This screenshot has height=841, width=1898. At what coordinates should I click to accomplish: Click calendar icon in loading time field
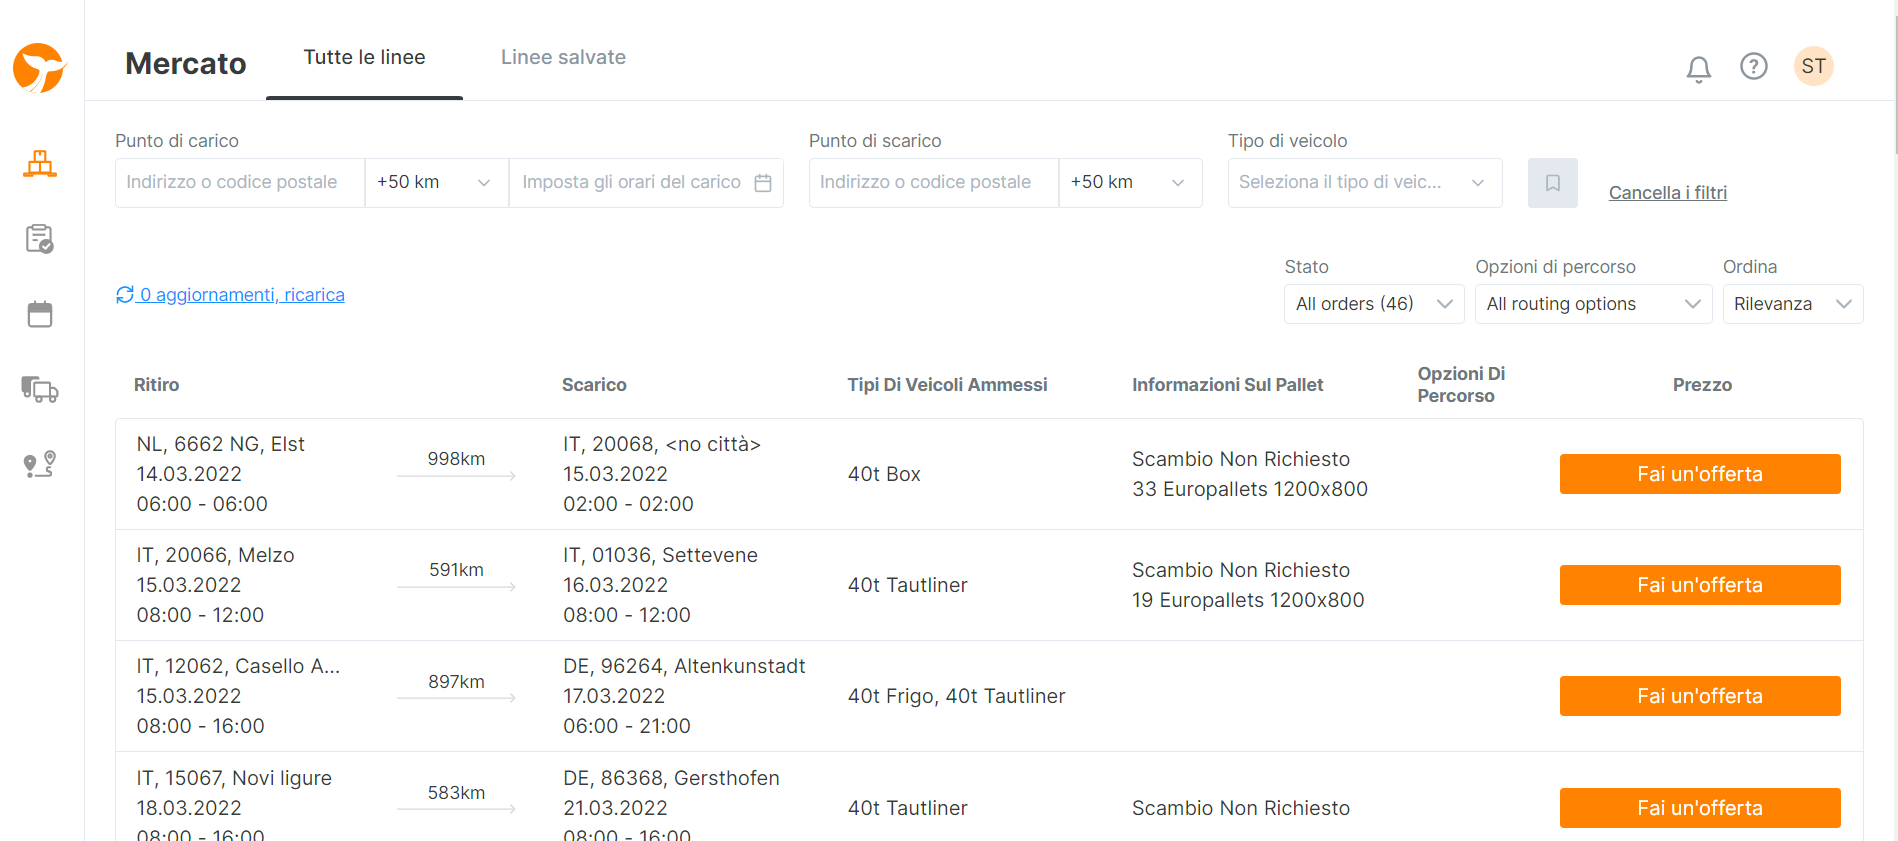(x=763, y=183)
